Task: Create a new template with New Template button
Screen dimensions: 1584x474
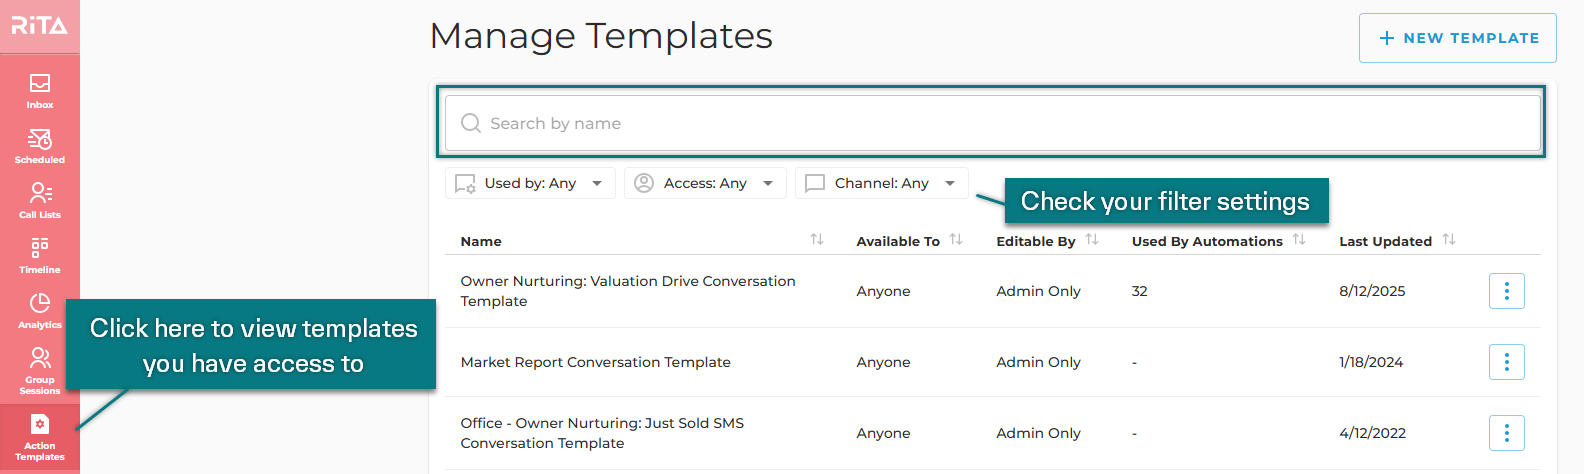Action: tap(1458, 38)
